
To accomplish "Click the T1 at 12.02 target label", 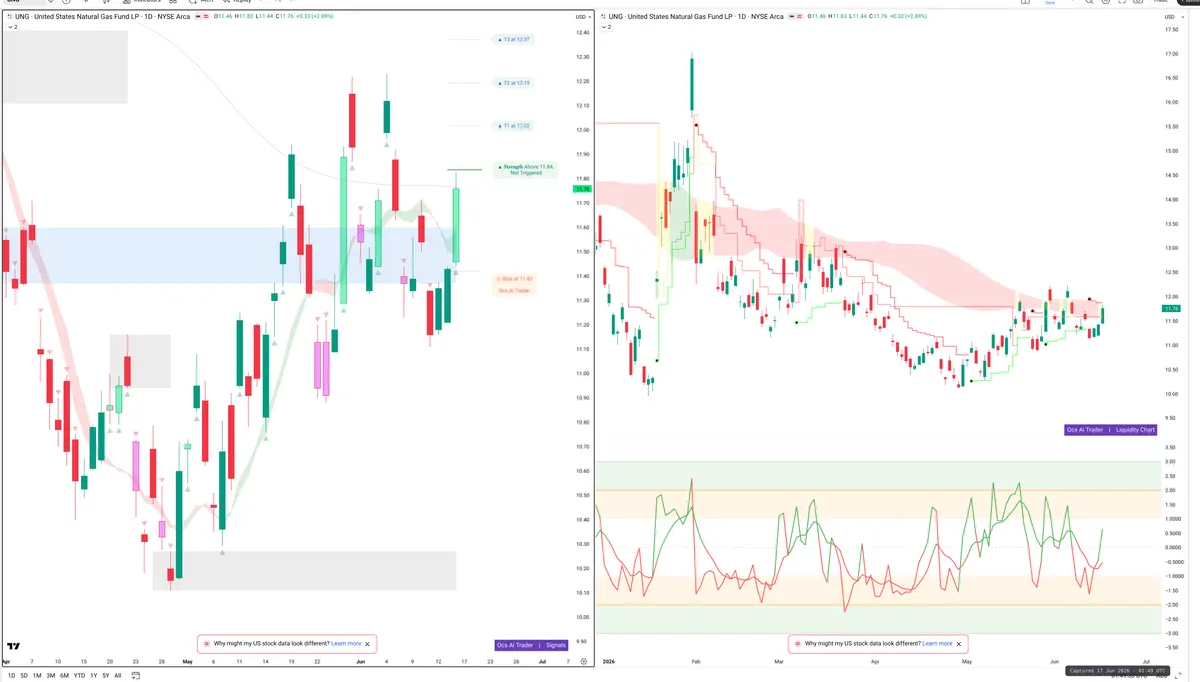I will pos(514,126).
